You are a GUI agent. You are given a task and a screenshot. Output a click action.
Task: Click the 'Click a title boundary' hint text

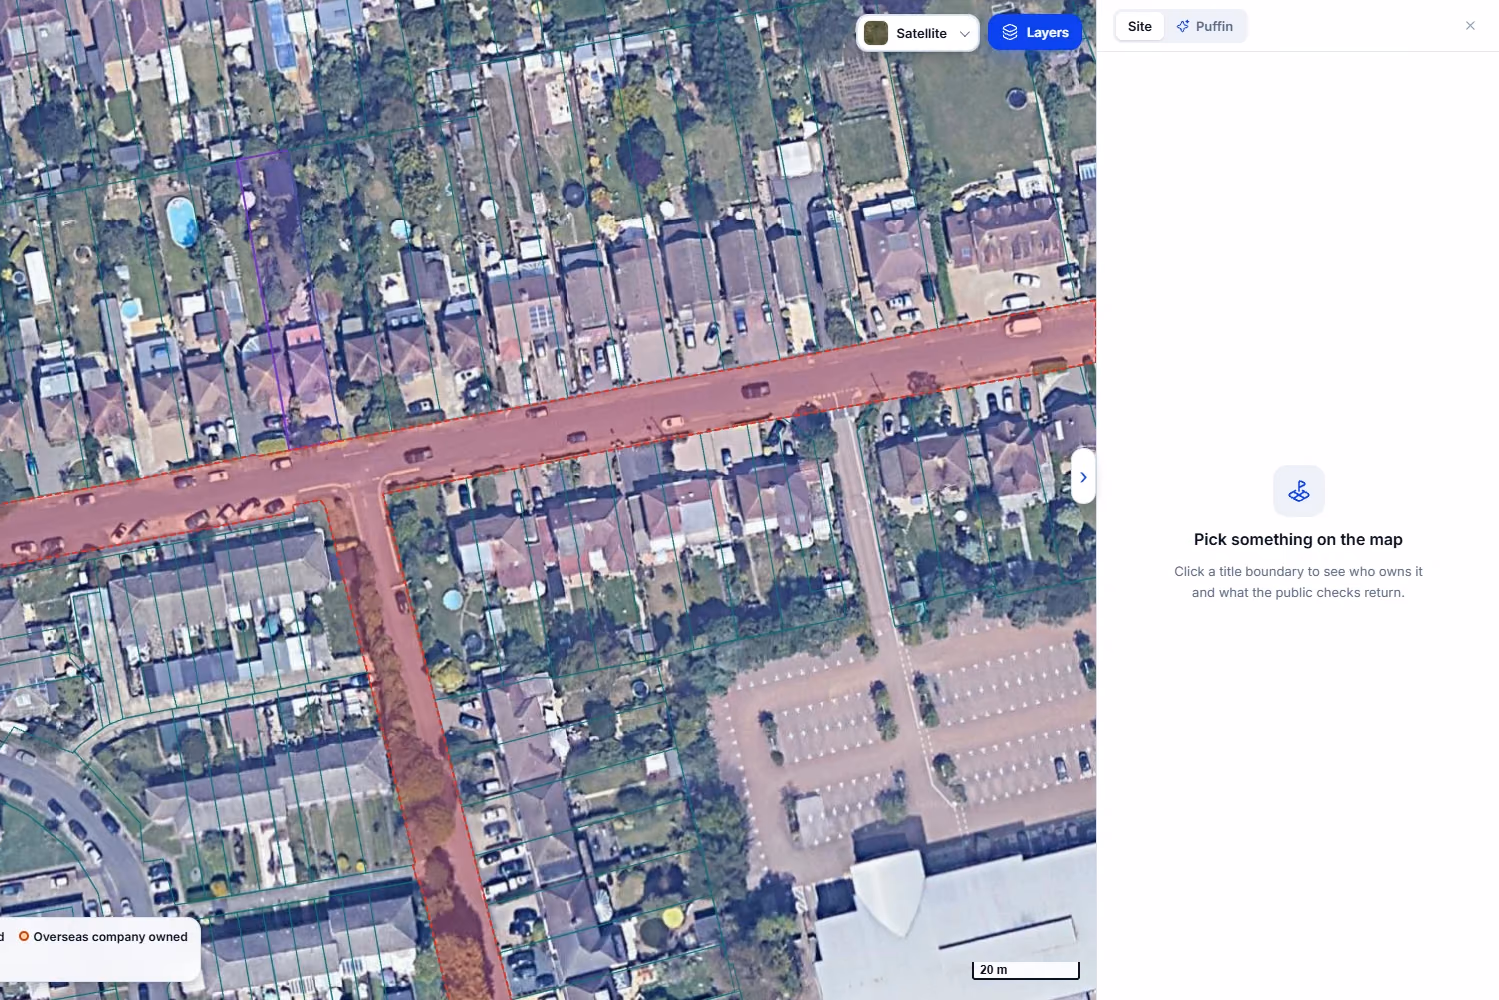1298,582
